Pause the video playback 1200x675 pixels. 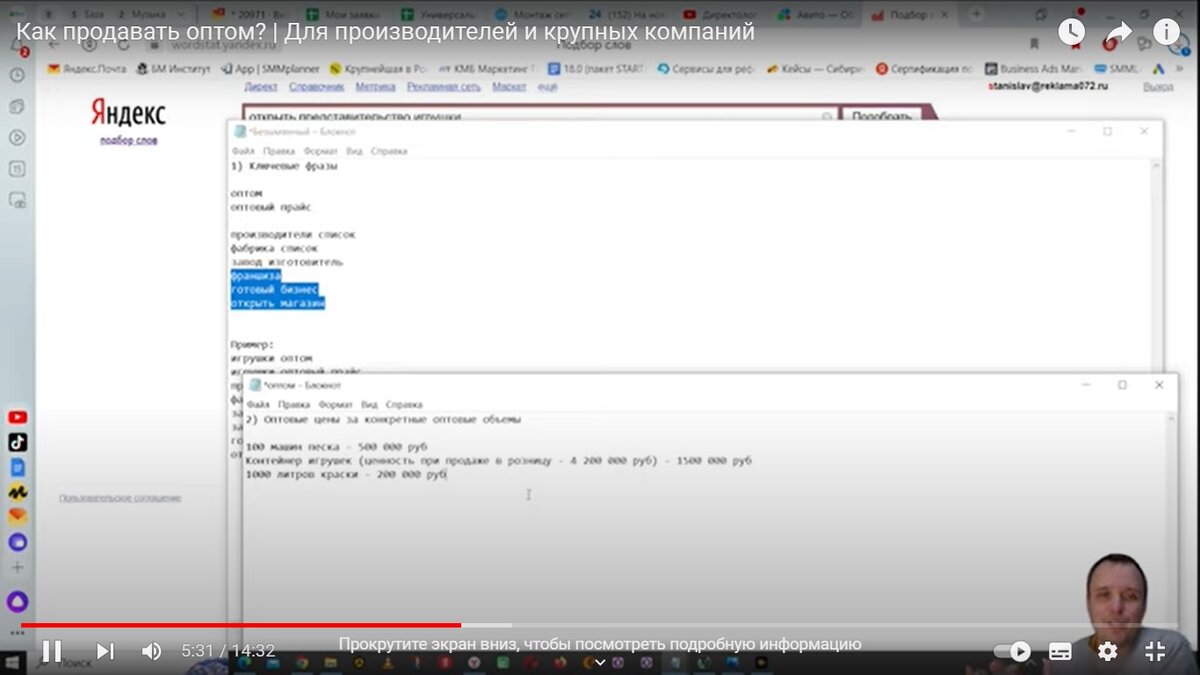pos(51,651)
